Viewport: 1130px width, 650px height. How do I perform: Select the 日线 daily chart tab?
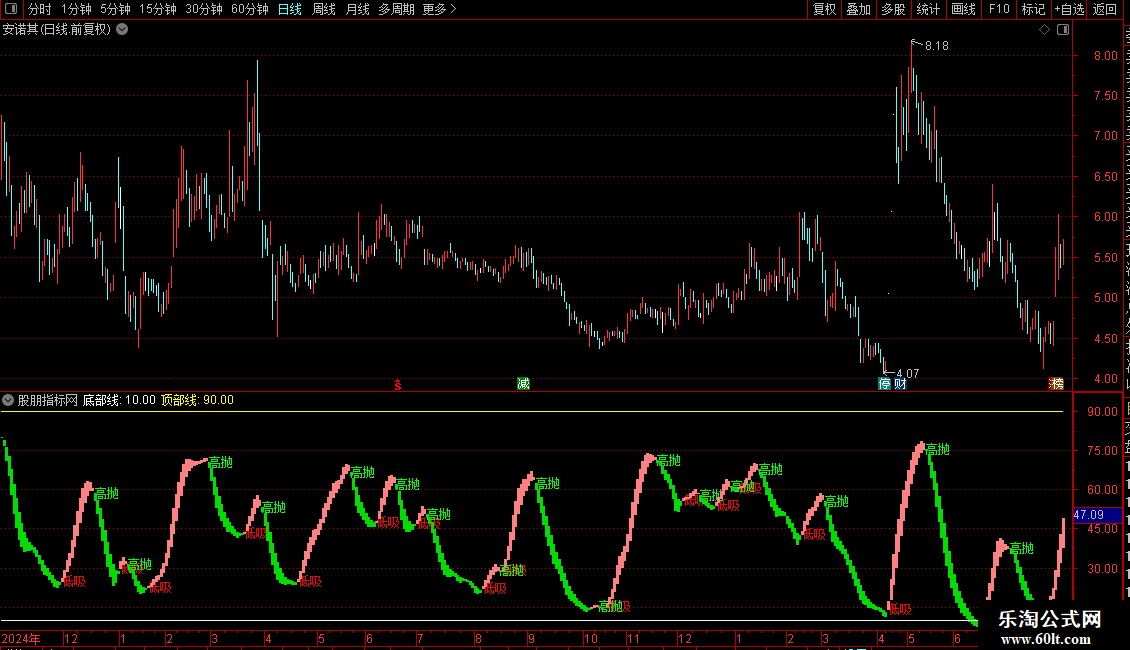(290, 9)
